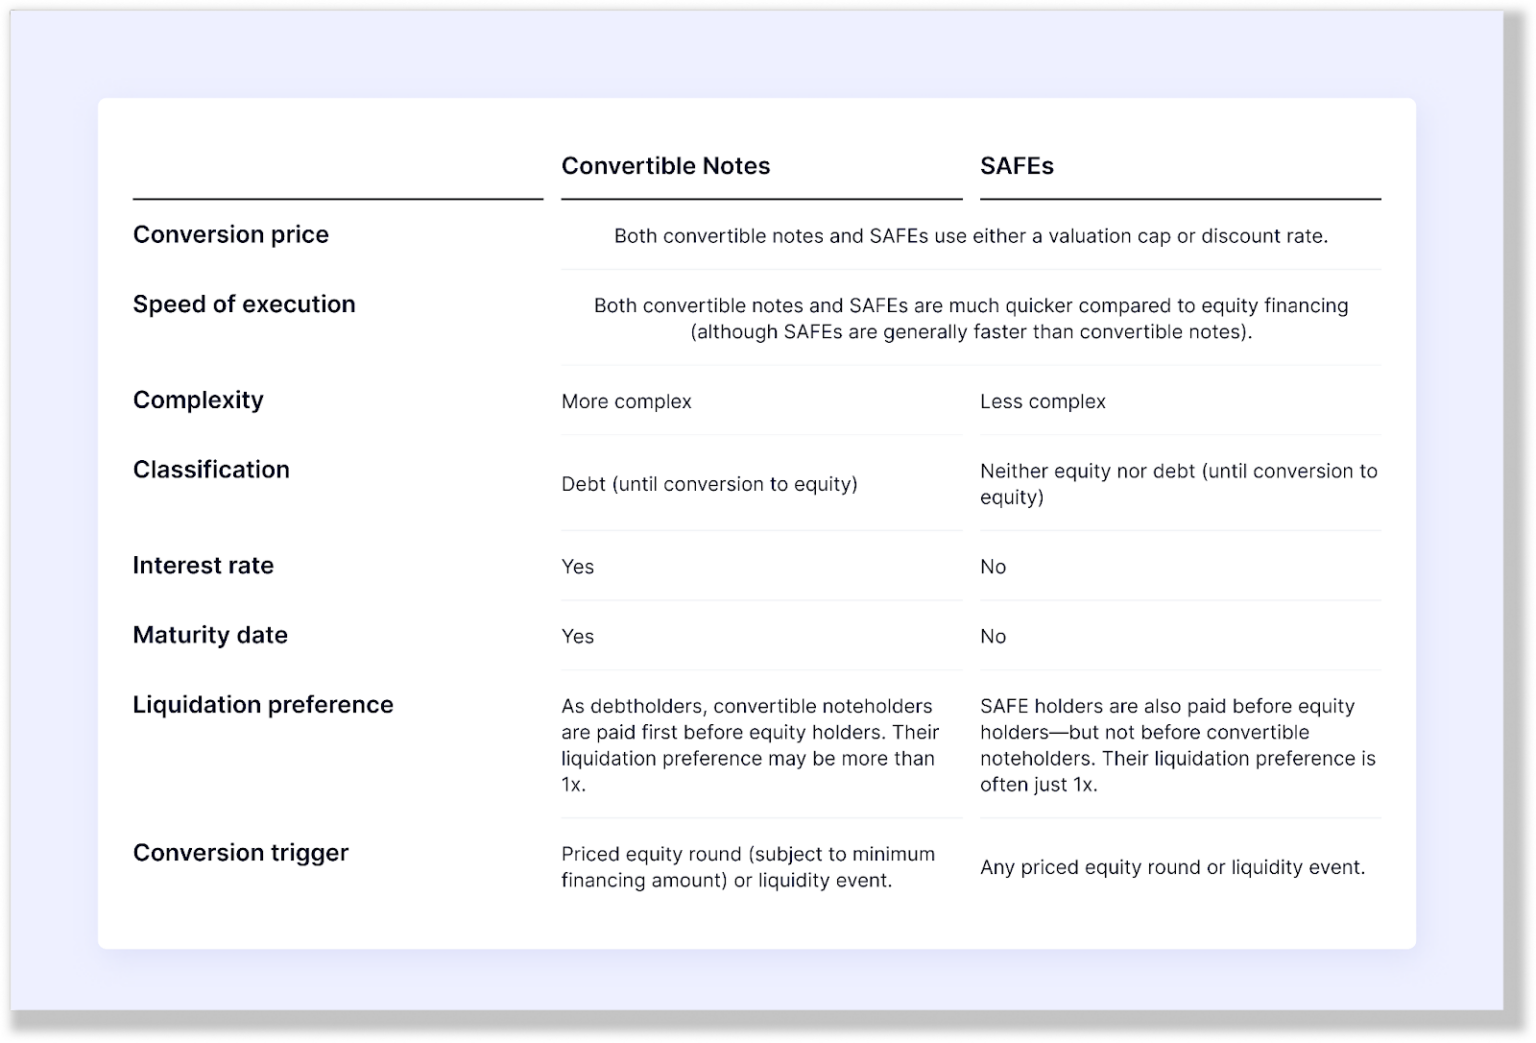Click the 'More complex' cell
Image resolution: width=1536 pixels, height=1043 pixels.
(626, 402)
